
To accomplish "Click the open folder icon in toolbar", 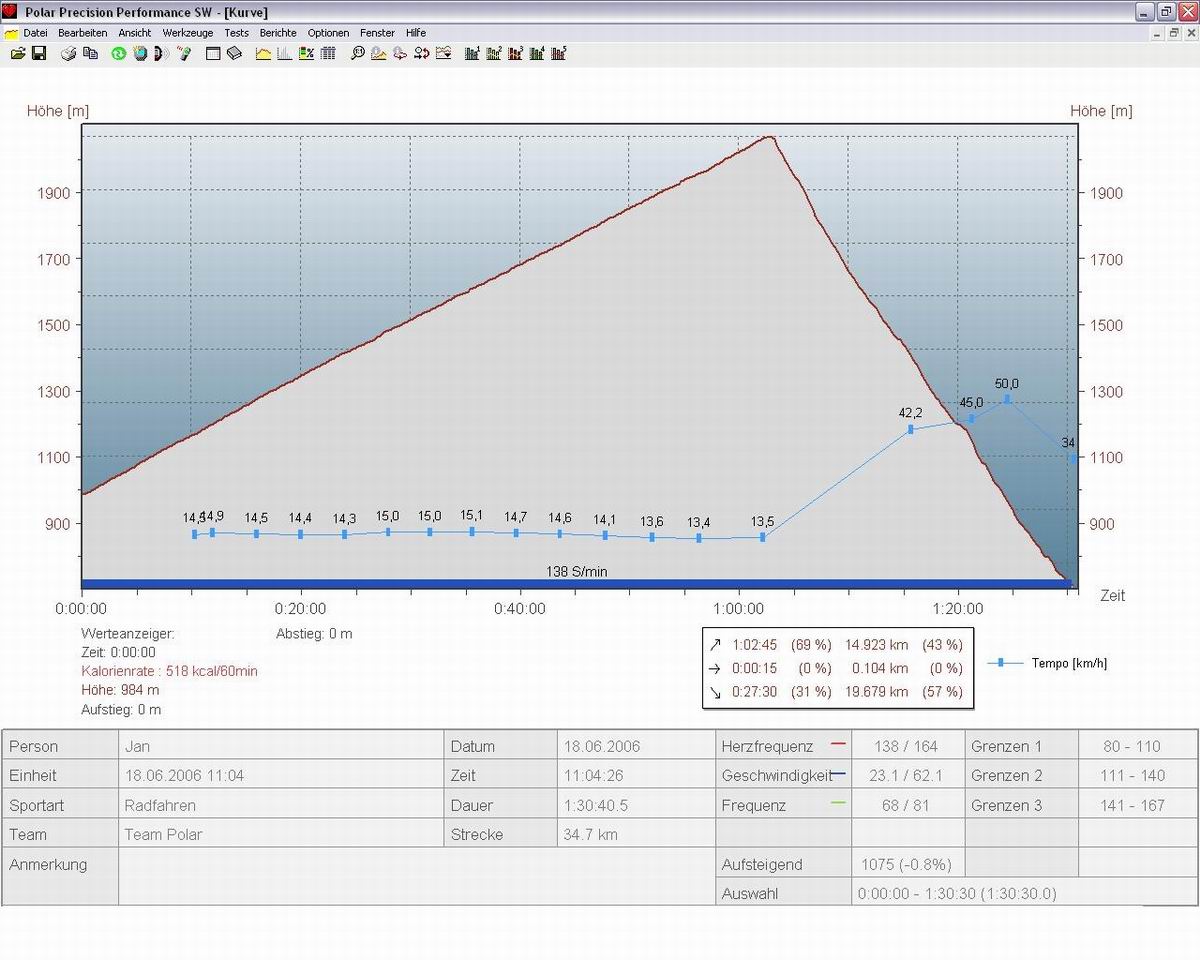I will (x=18, y=53).
